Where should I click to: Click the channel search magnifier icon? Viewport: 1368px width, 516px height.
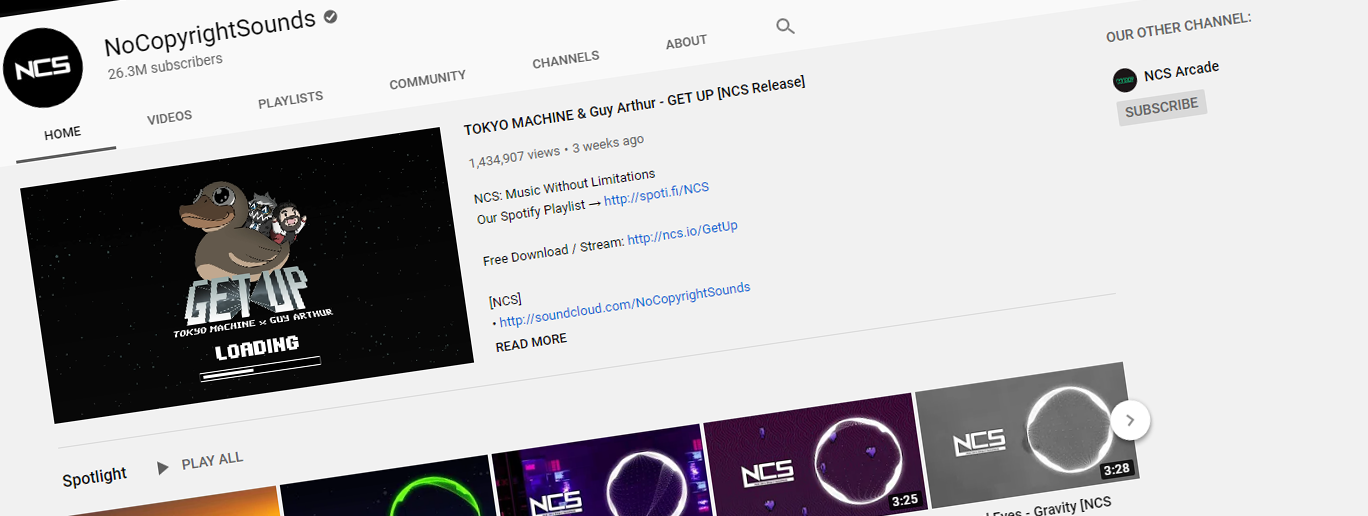click(785, 26)
